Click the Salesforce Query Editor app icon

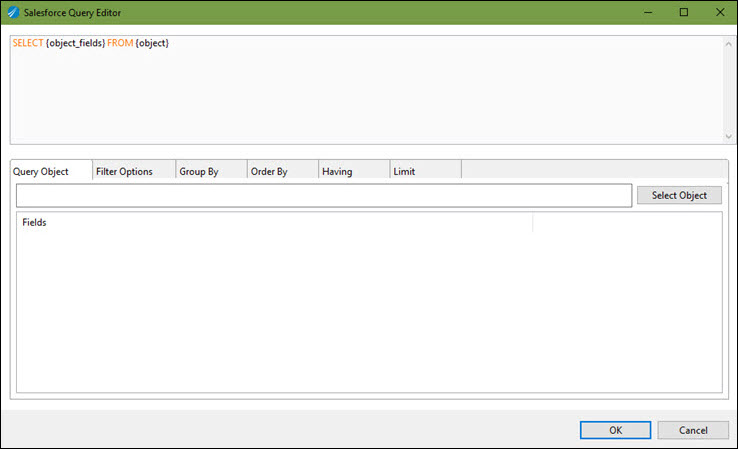(13, 12)
